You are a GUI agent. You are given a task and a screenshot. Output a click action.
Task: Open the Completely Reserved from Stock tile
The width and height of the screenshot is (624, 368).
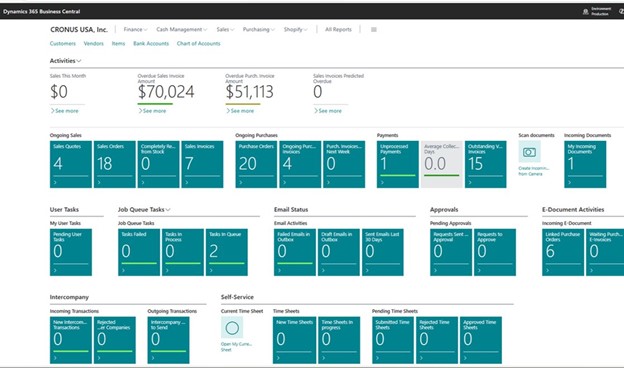(158, 164)
